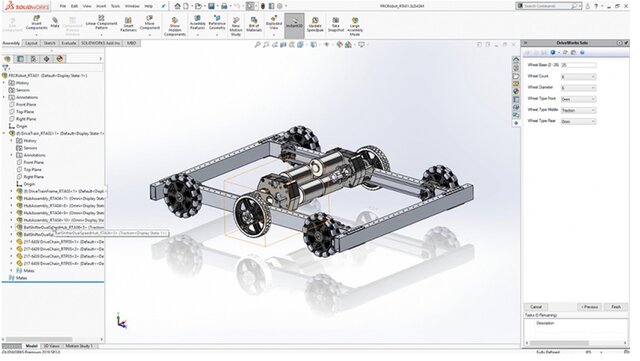Open Bill of Materials tool
This screenshot has width=640, height=361.
254,25
